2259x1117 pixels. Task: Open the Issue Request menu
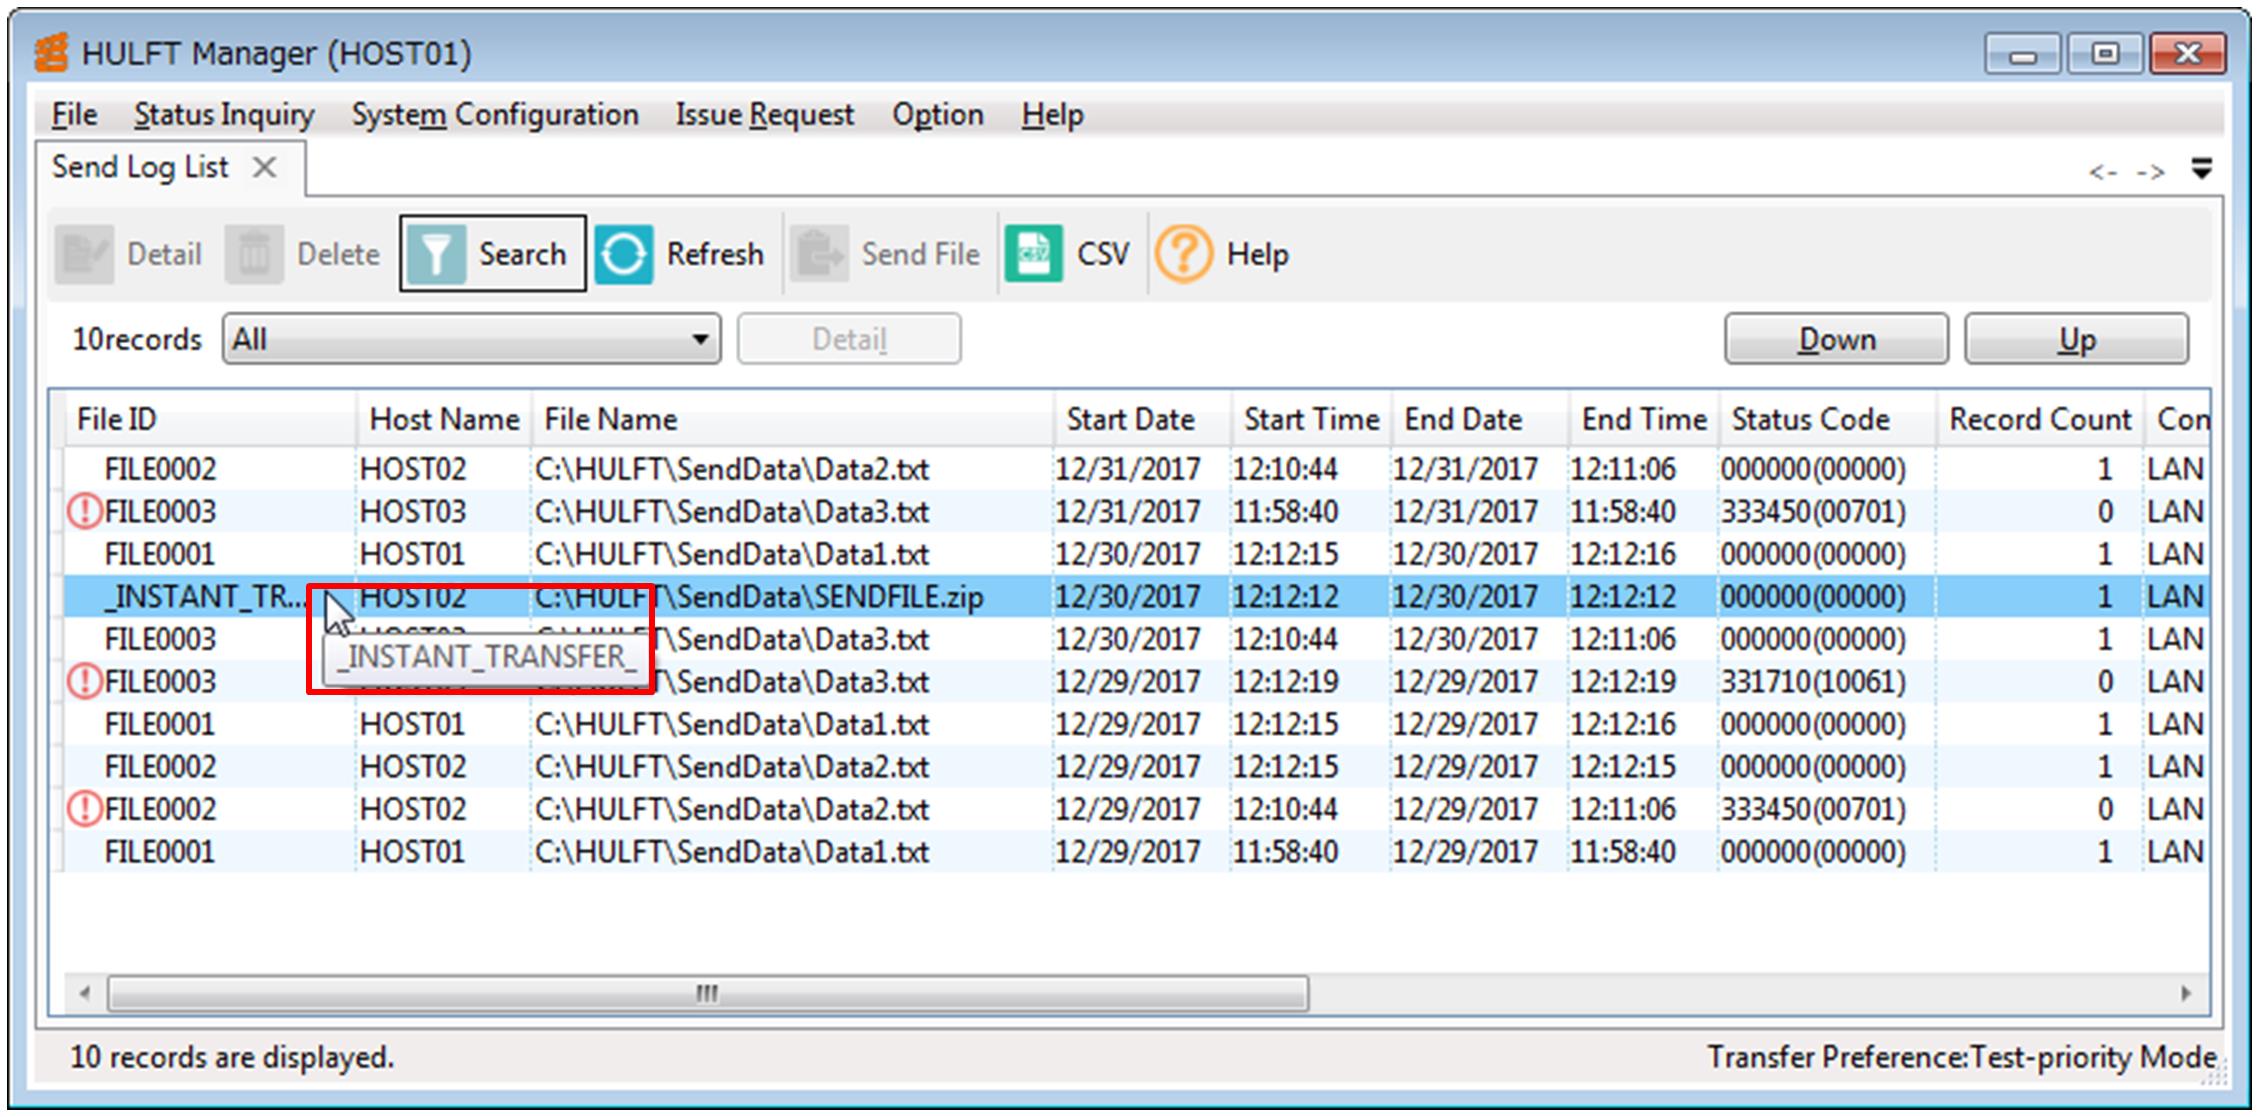point(765,115)
